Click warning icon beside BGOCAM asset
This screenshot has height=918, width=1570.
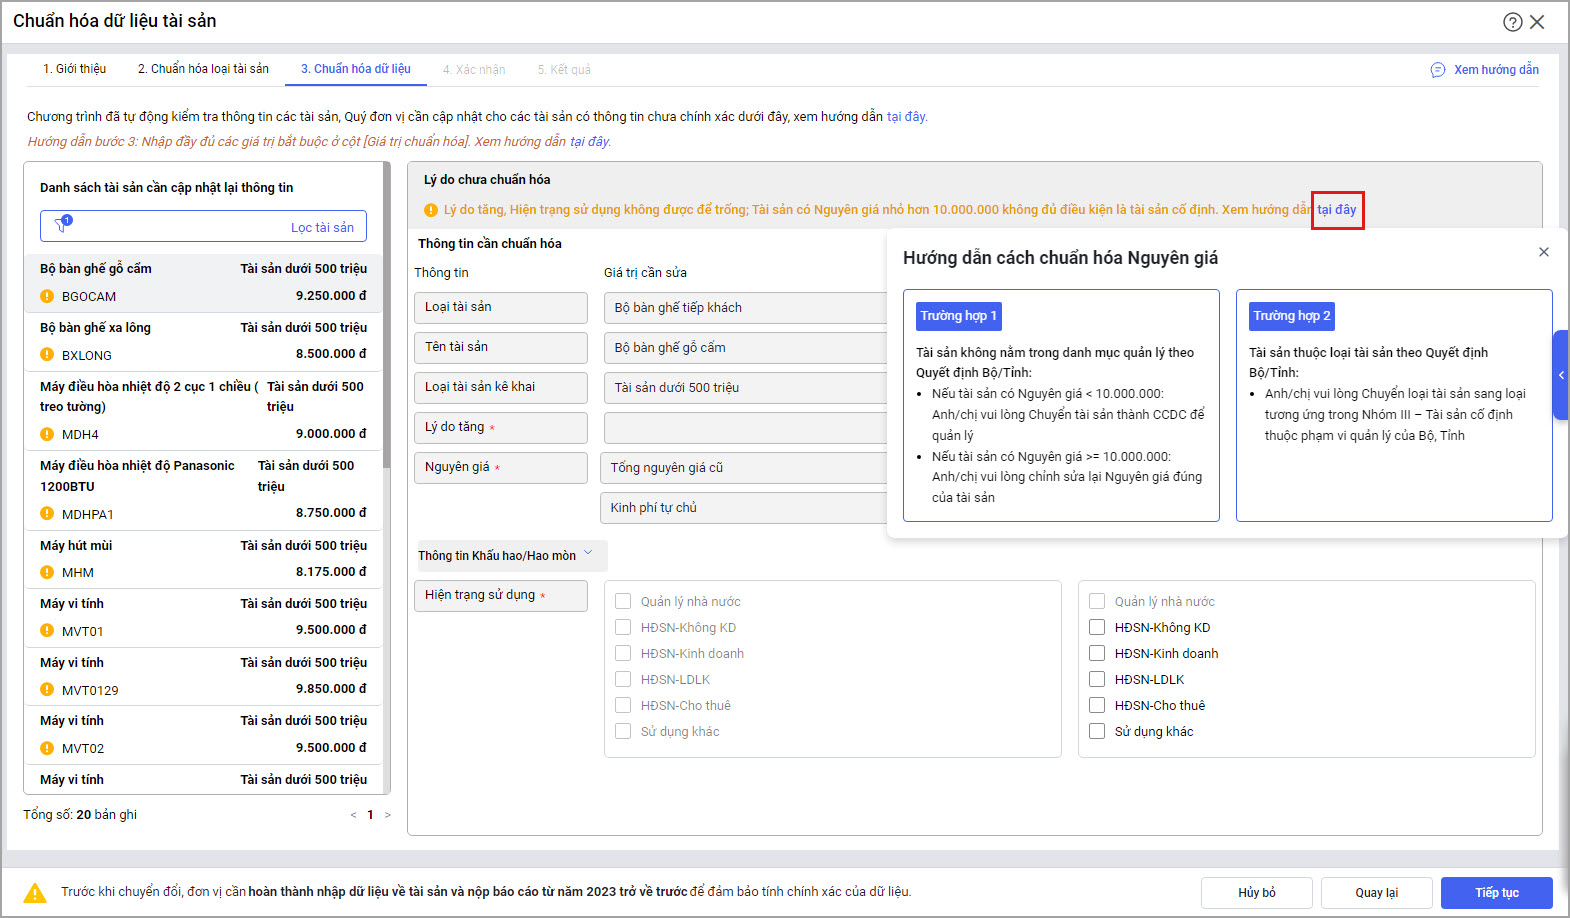[x=47, y=296]
